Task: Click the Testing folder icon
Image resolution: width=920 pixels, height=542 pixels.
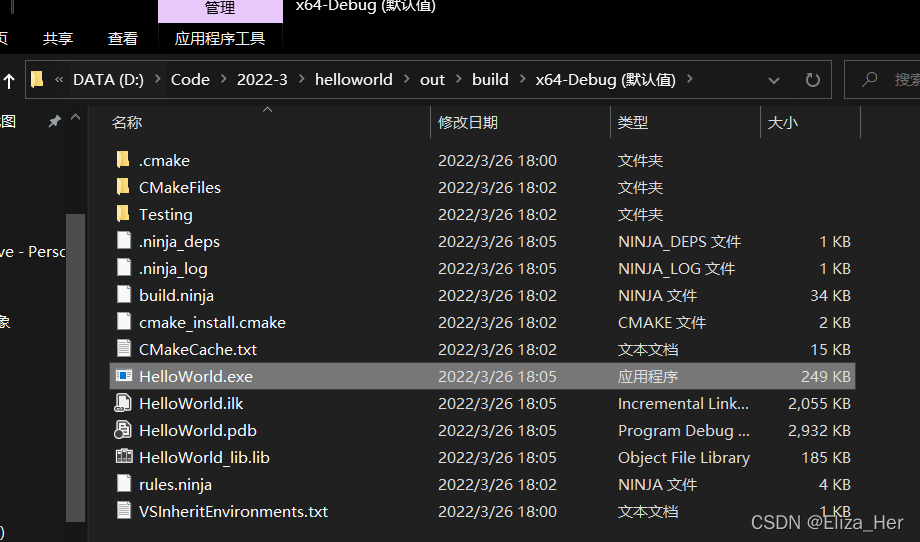Action: [x=124, y=214]
